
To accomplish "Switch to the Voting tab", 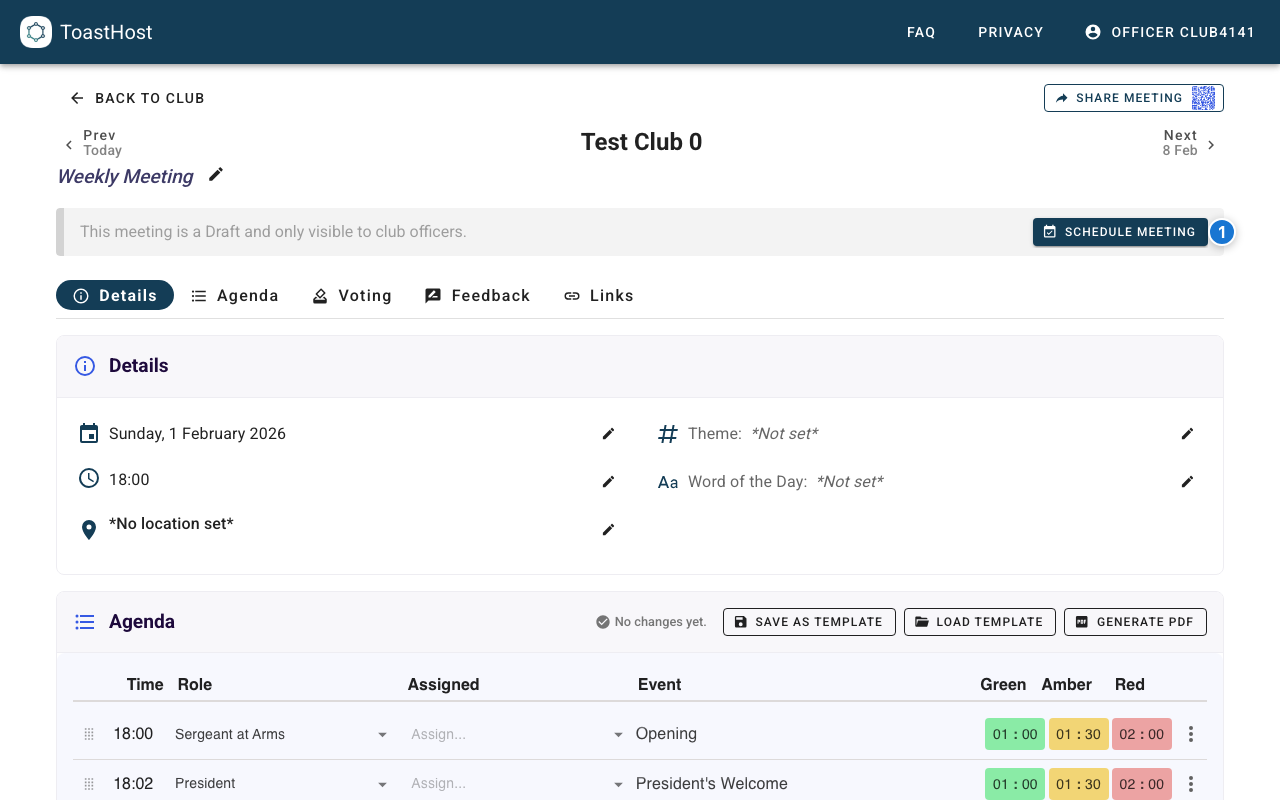I will coord(352,295).
